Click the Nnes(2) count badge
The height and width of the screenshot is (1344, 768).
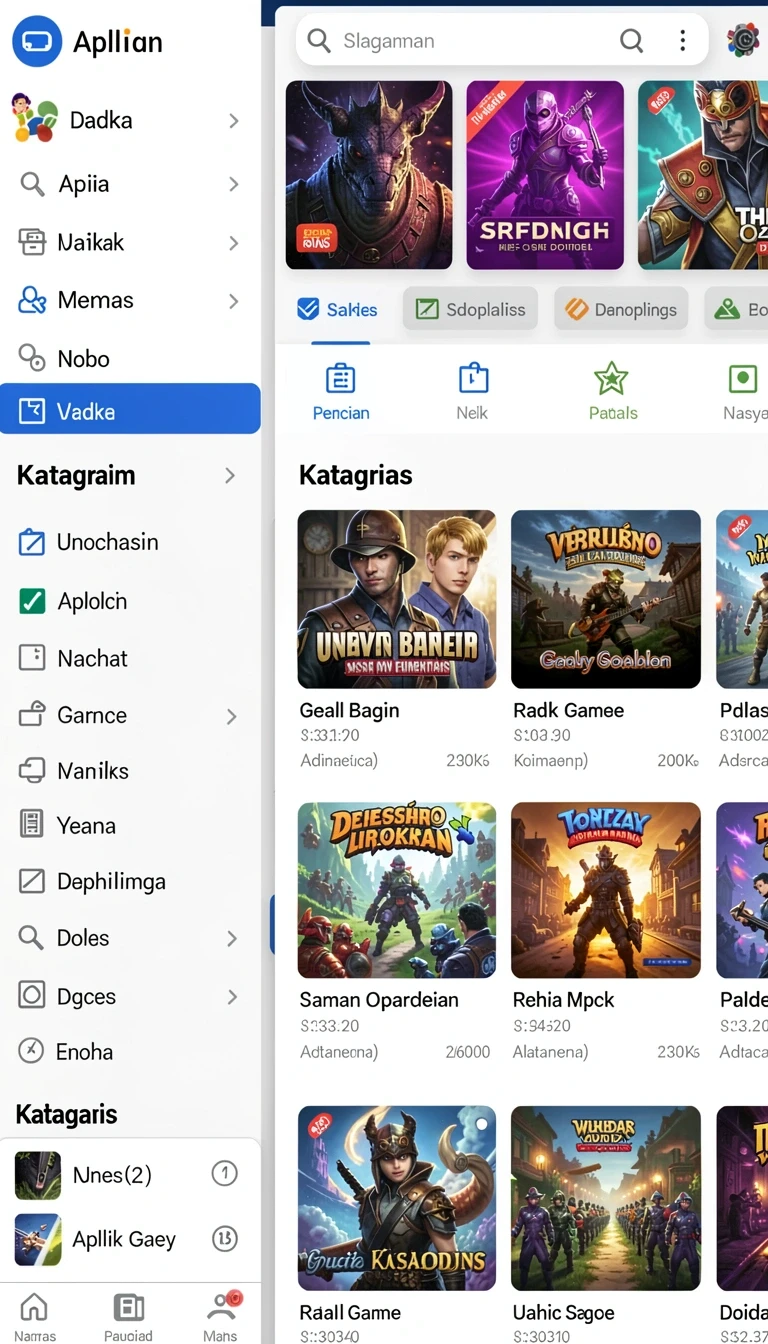(224, 1174)
